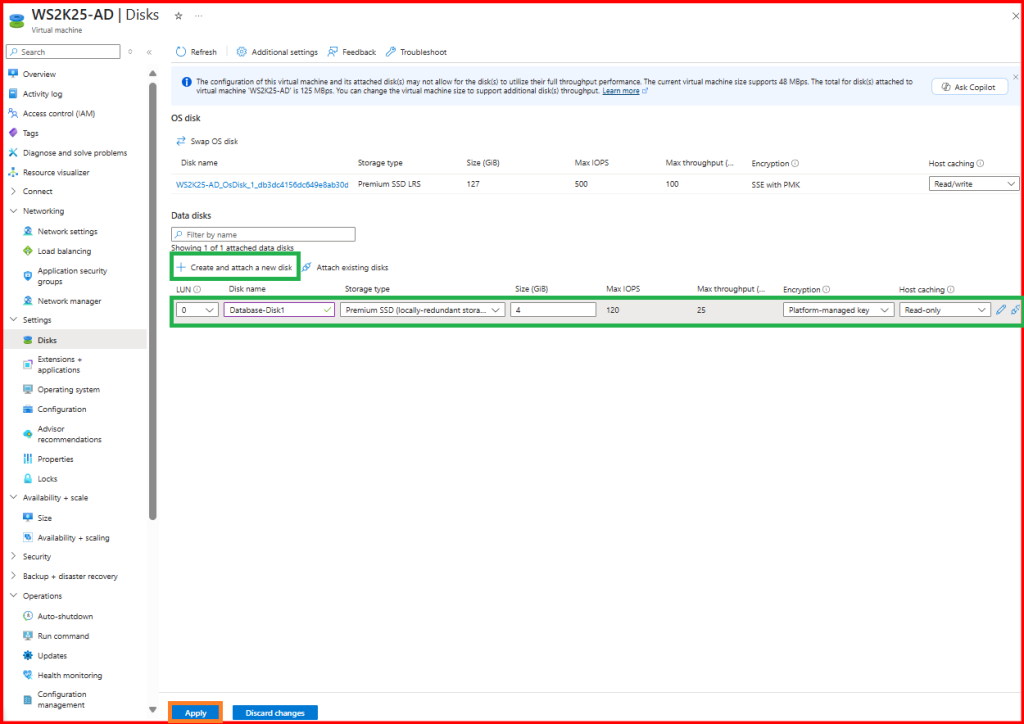The width and height of the screenshot is (1024, 724).
Task: Collapse the Networking section in sidebar
Action: (12, 211)
